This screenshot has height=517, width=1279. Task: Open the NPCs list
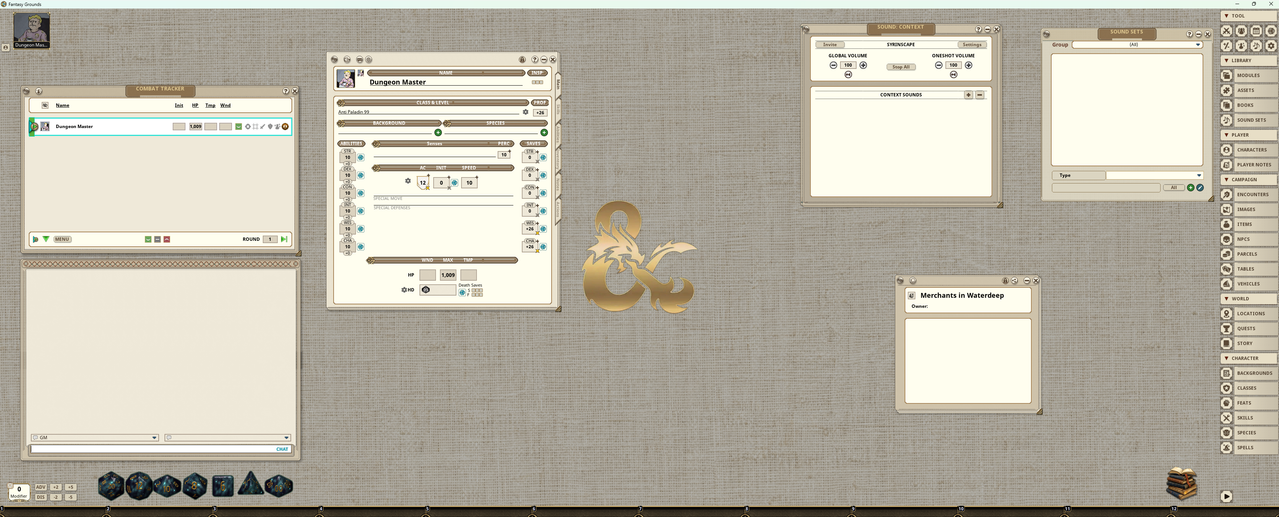pos(1249,239)
